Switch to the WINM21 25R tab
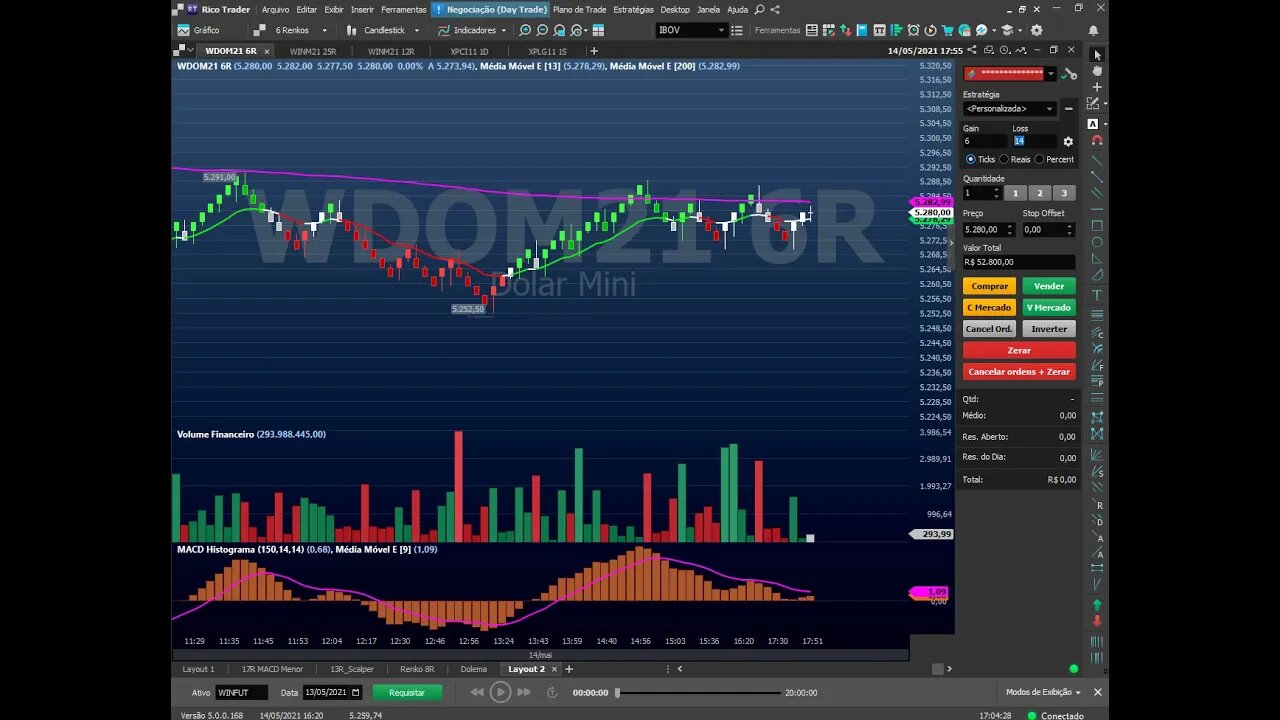This screenshot has width=1280, height=720. 313,50
